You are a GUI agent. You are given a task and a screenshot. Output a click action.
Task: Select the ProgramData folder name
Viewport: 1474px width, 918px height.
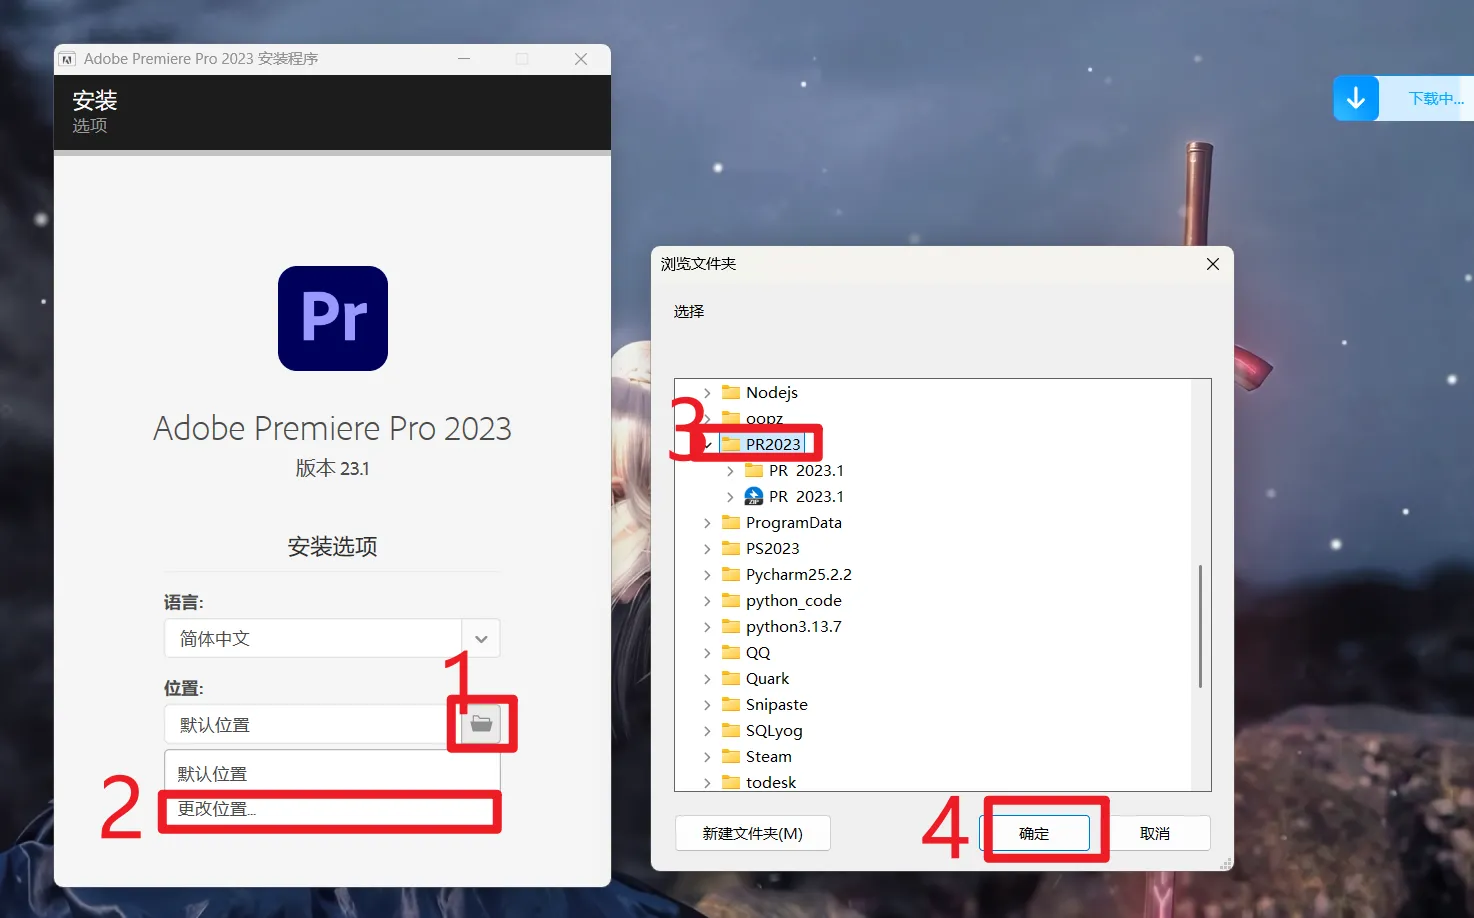794,522
